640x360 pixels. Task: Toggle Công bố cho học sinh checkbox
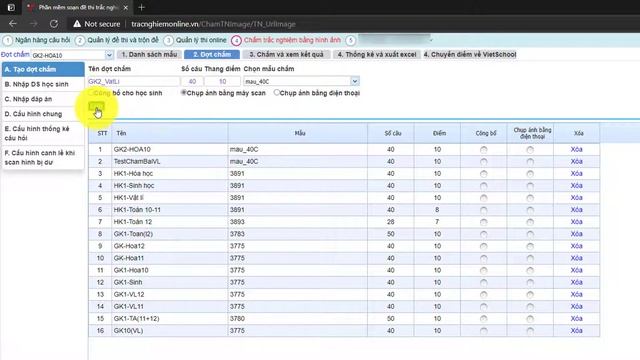click(91, 93)
